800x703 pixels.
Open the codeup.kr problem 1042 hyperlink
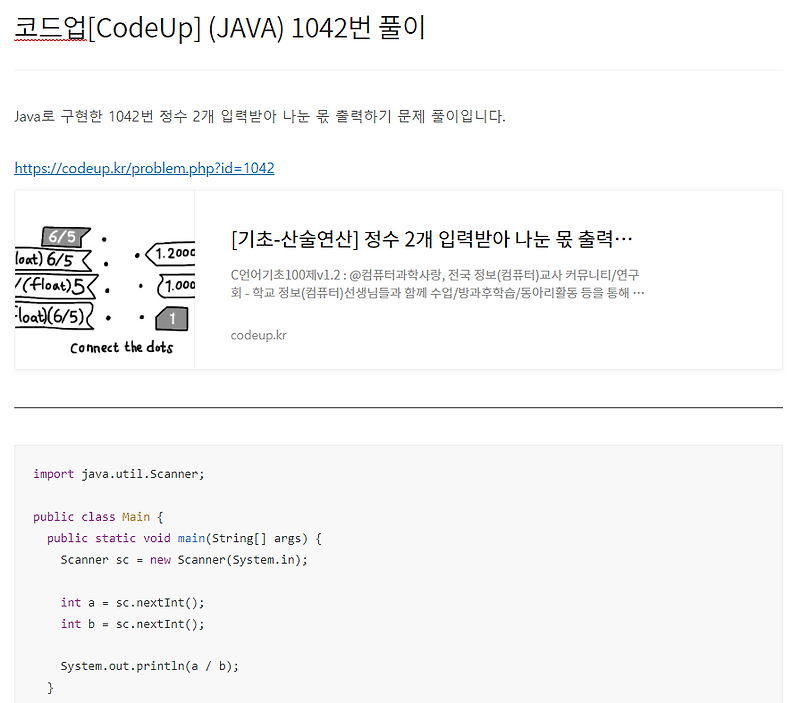click(x=144, y=167)
